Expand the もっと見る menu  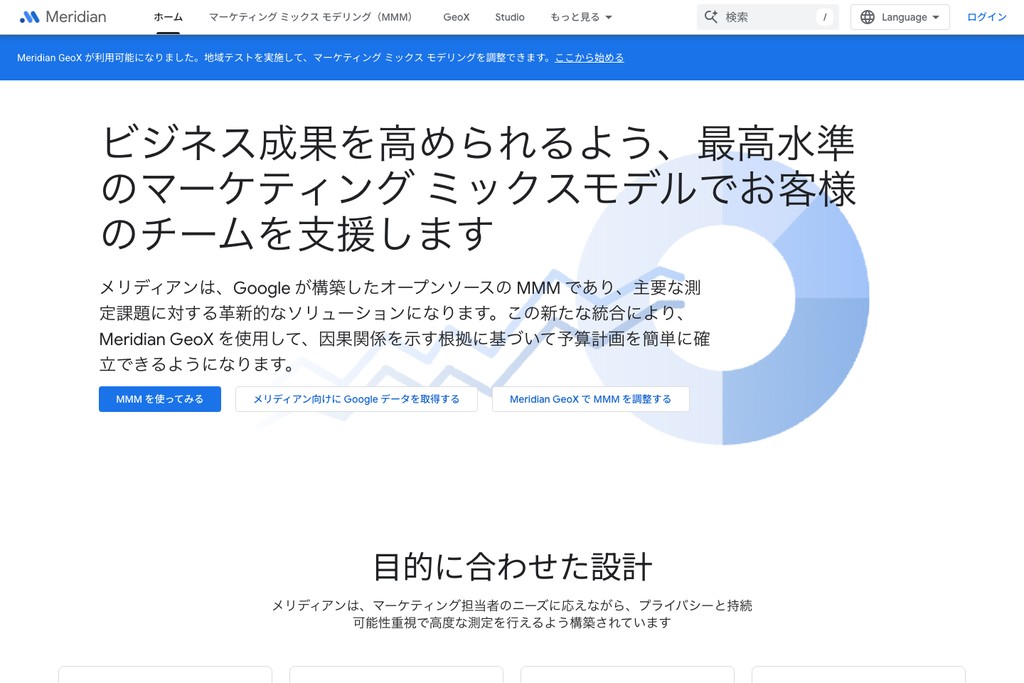(x=581, y=17)
